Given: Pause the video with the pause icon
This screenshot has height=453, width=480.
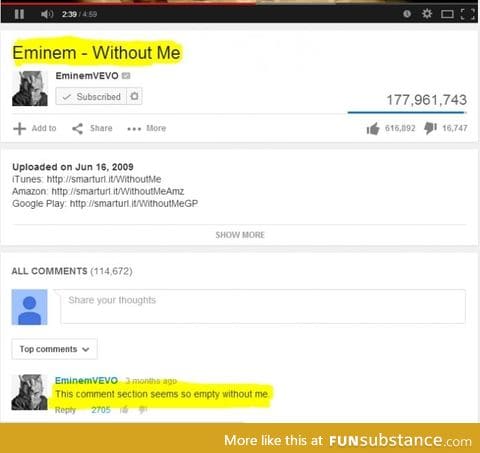Looking at the screenshot, I should tap(19, 14).
